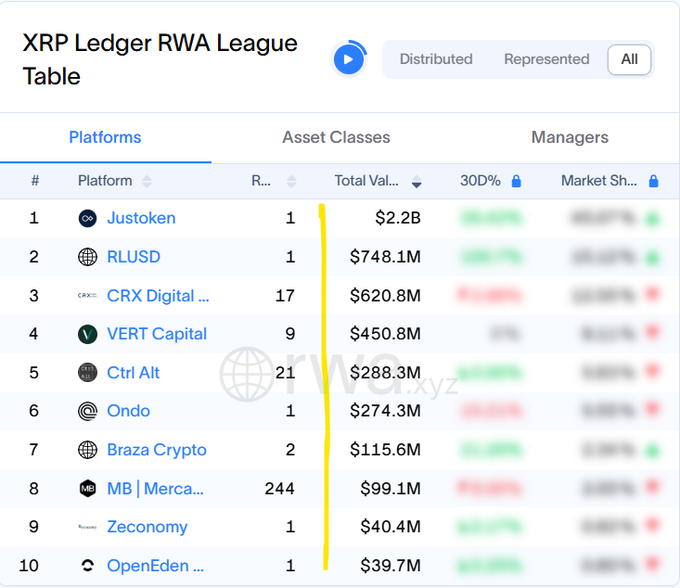Viewport: 680px width, 588px height.
Task: Open the Ctrl Alt platform link
Action: 133,372
